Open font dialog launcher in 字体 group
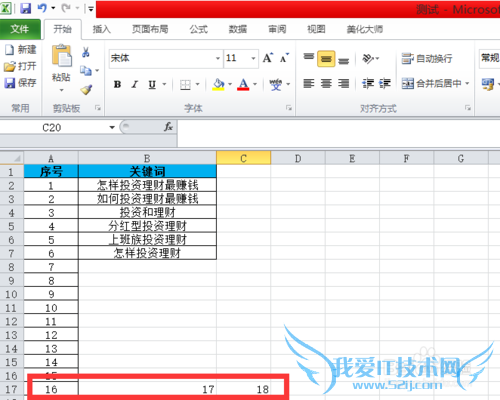 tap(289, 108)
